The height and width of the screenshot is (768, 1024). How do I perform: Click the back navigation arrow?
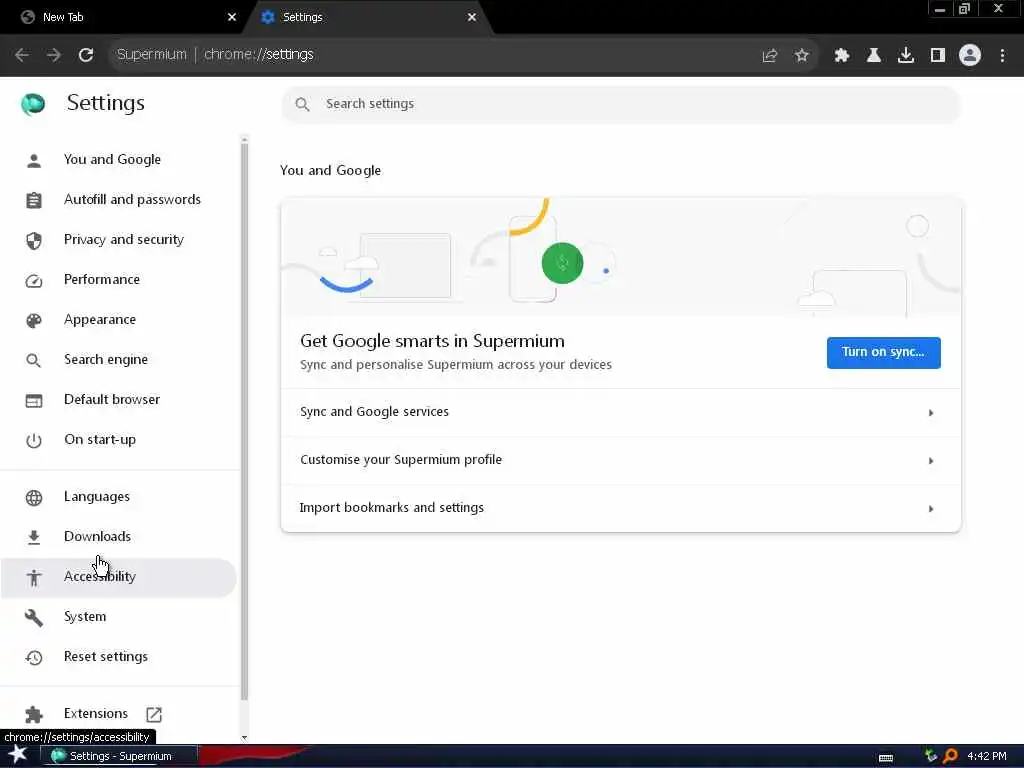(22, 55)
